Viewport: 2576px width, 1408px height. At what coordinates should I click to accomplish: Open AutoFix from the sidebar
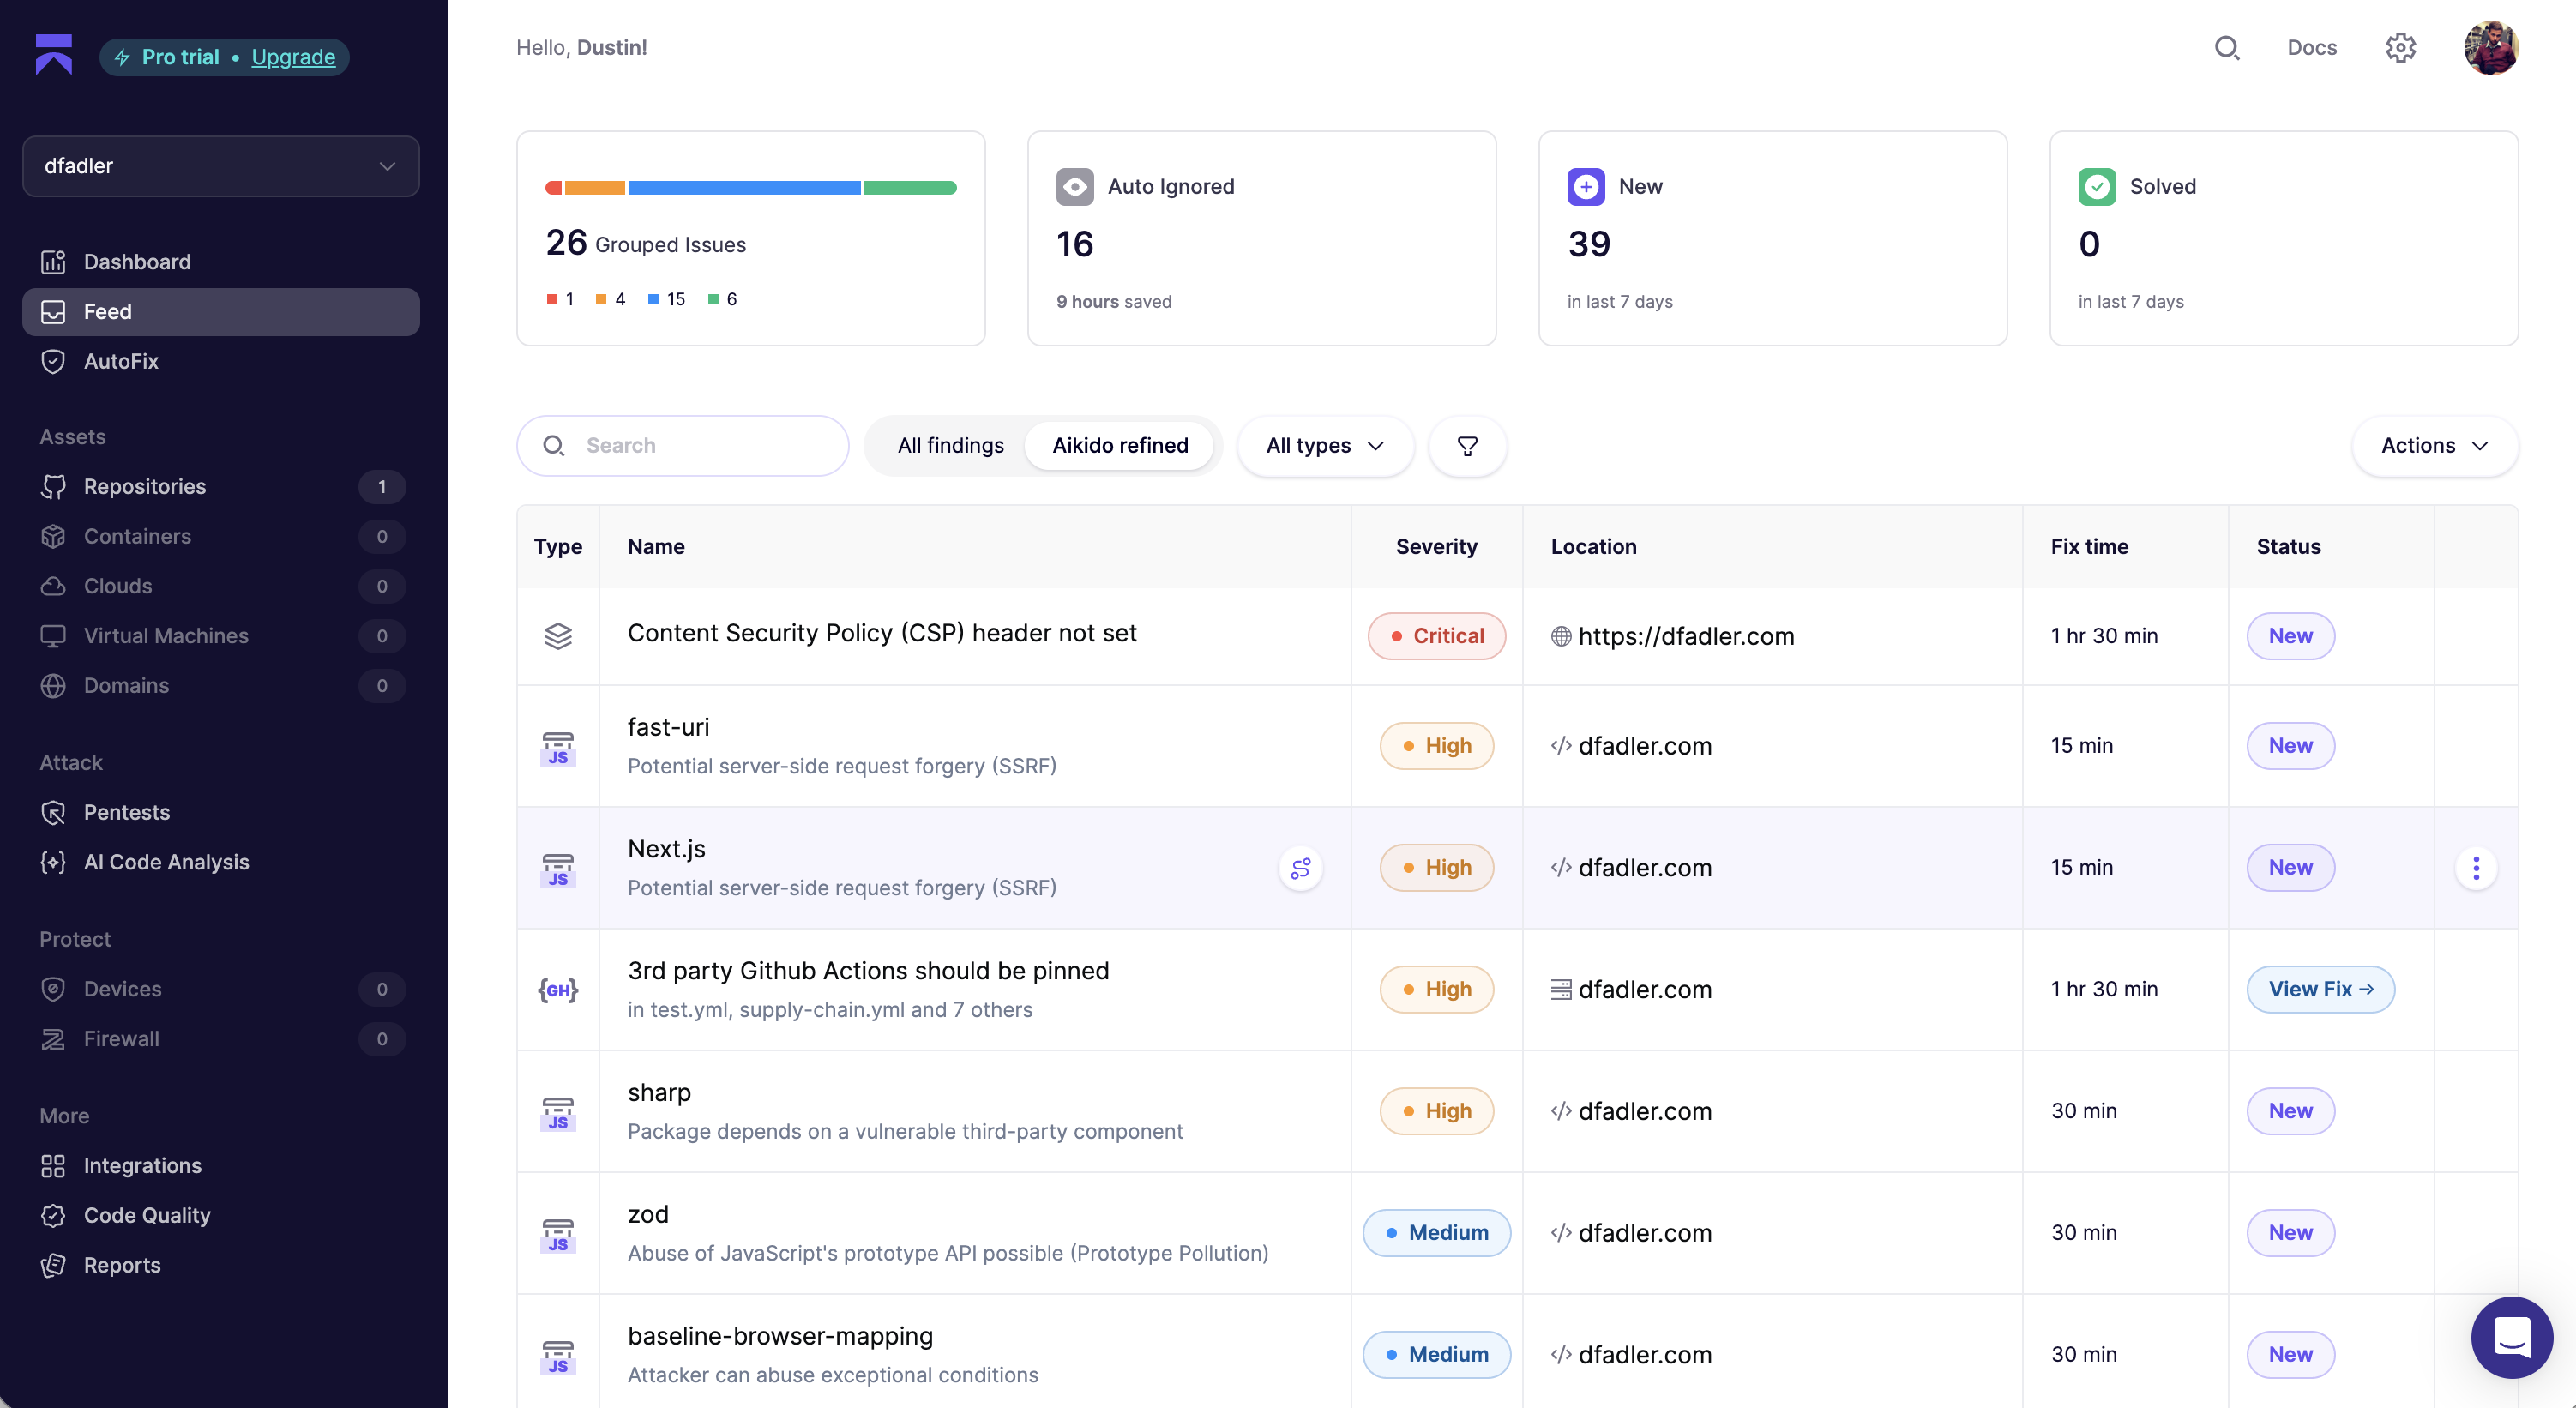coord(220,361)
